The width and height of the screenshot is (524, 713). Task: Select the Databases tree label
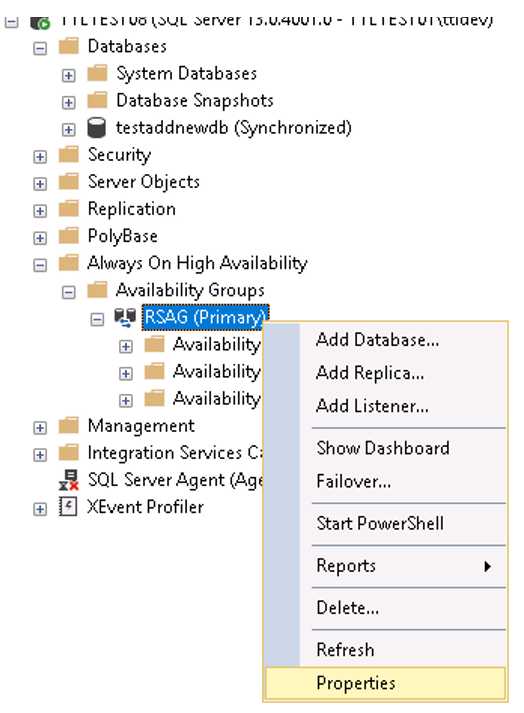[127, 46]
